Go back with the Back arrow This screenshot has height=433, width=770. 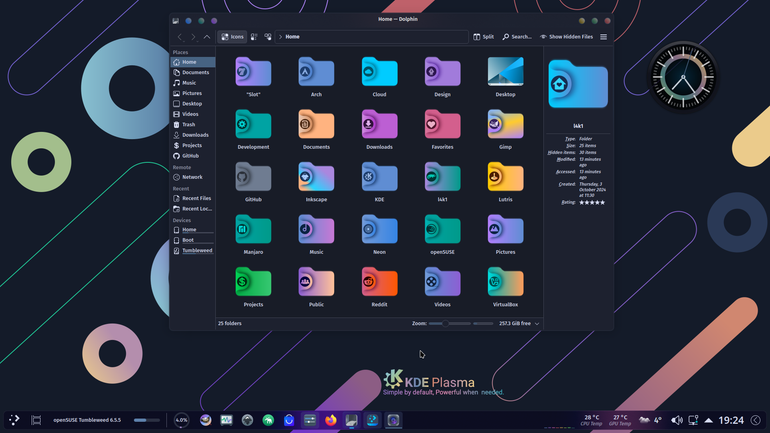click(180, 37)
